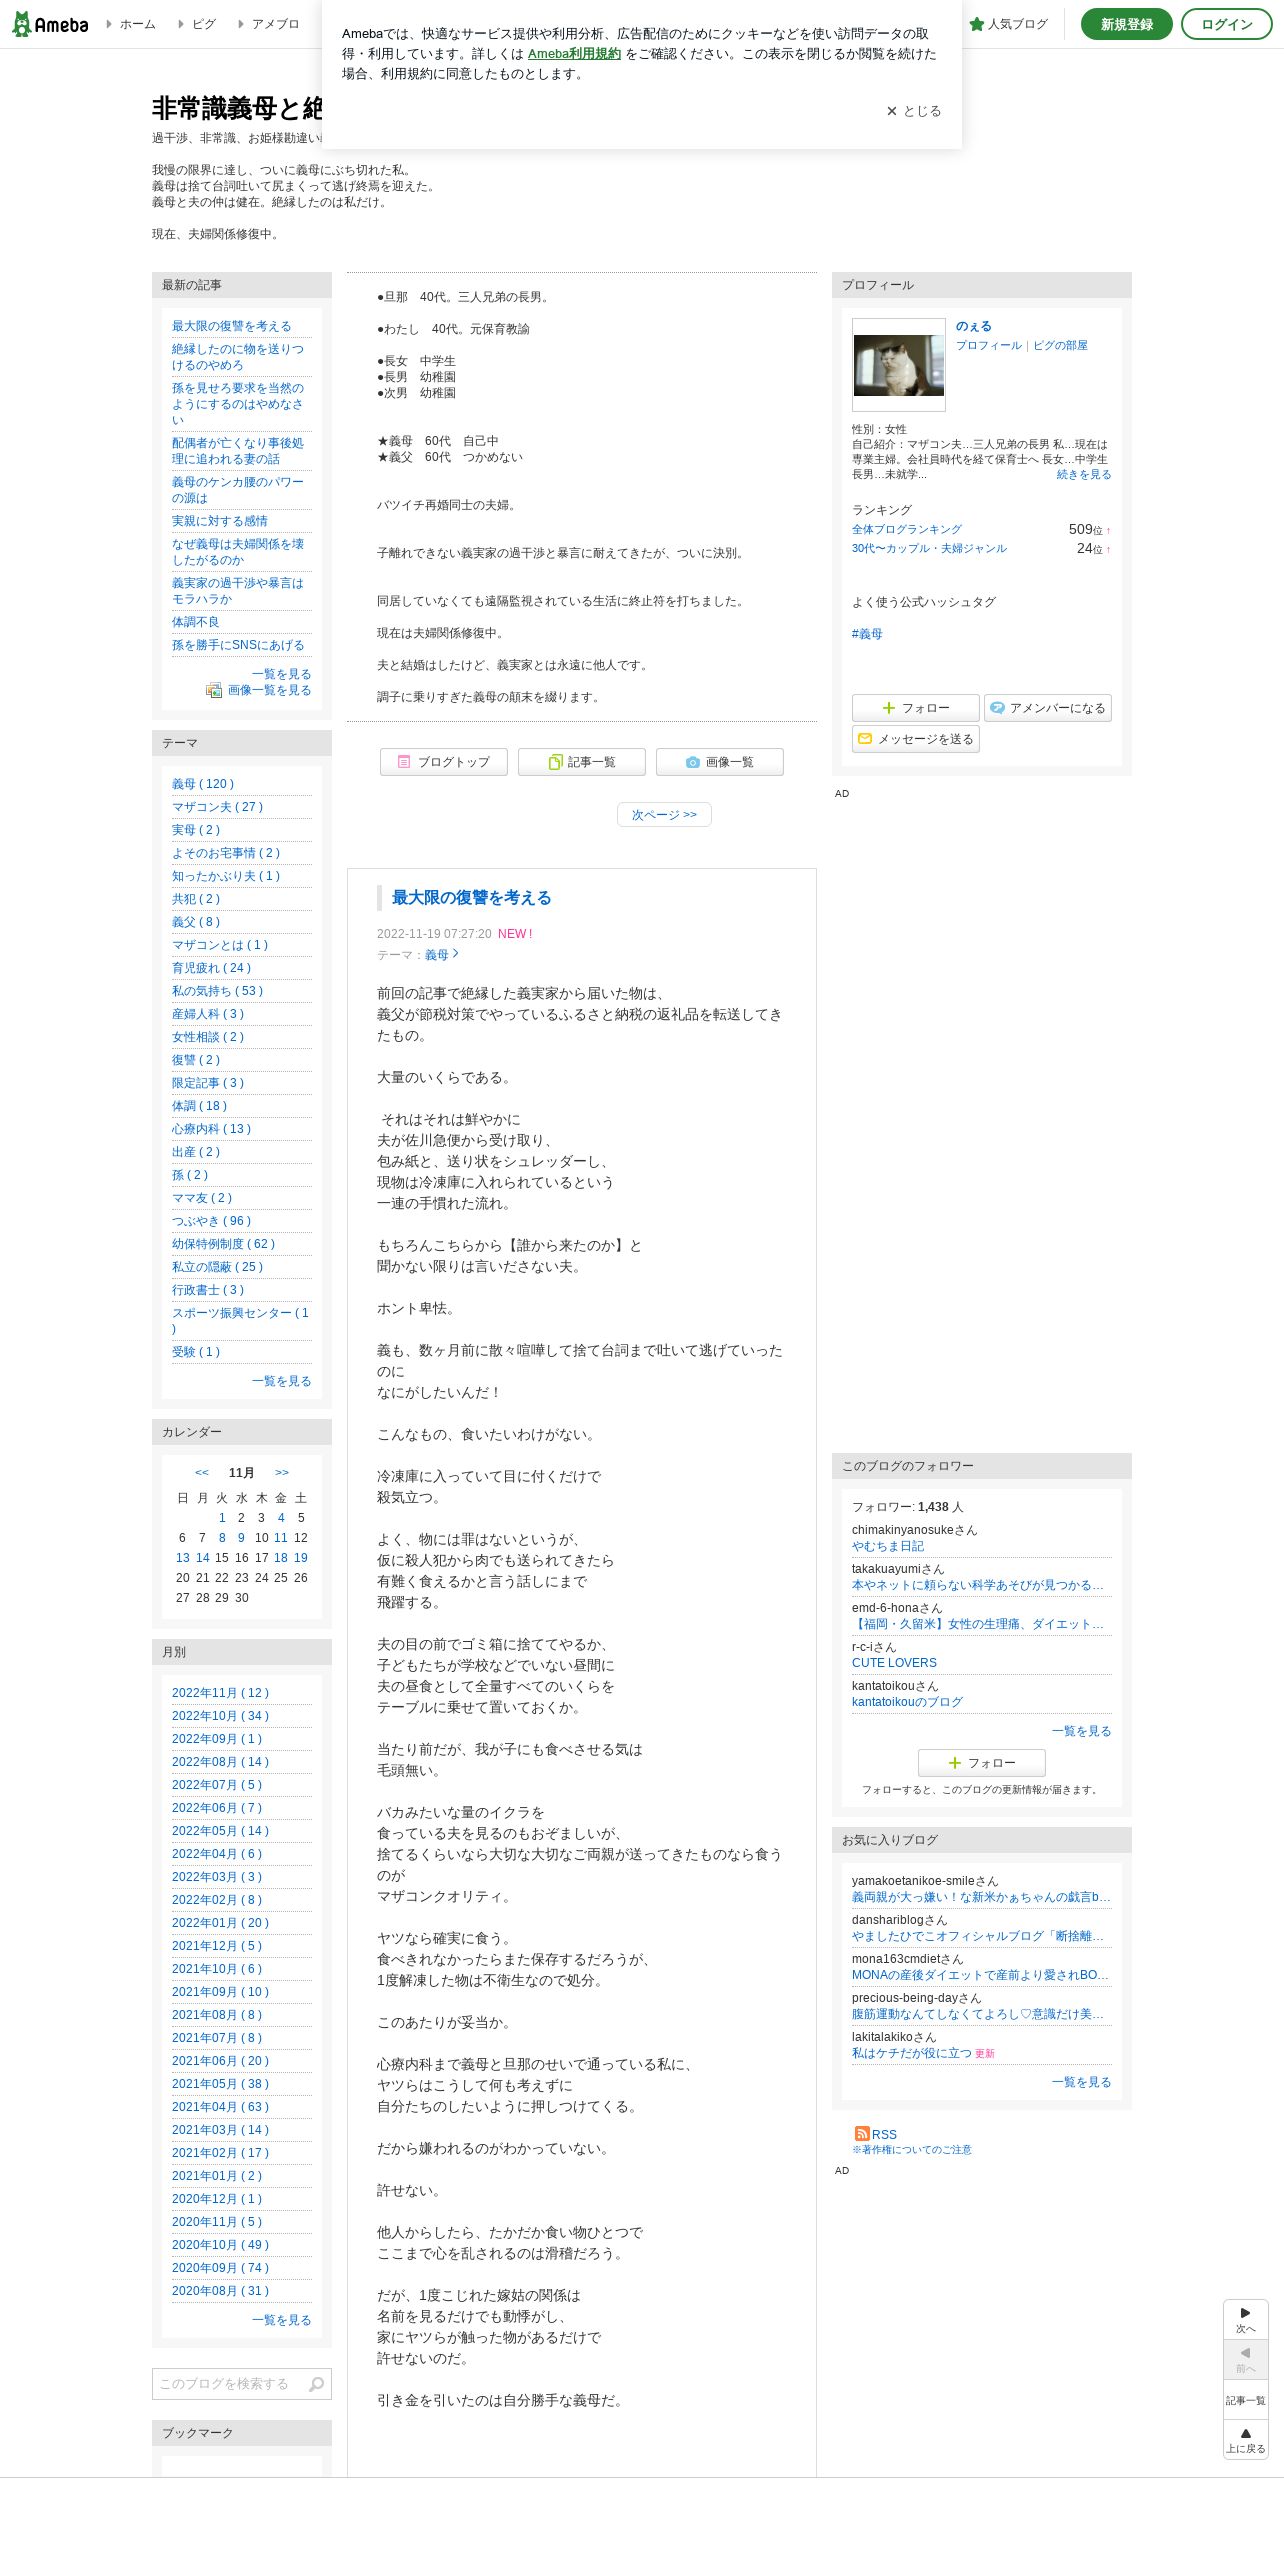The height and width of the screenshot is (2568, 1284).
Task: Click the Ameba logo
Action: click(x=50, y=24)
